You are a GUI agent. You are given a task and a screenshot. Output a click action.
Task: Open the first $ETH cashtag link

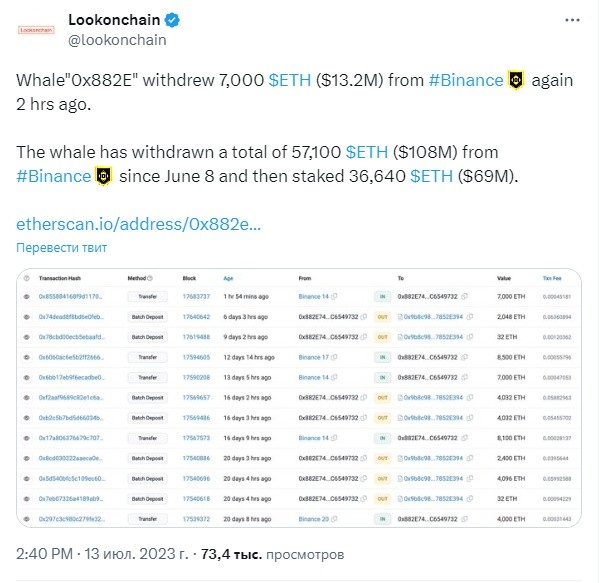(x=290, y=80)
